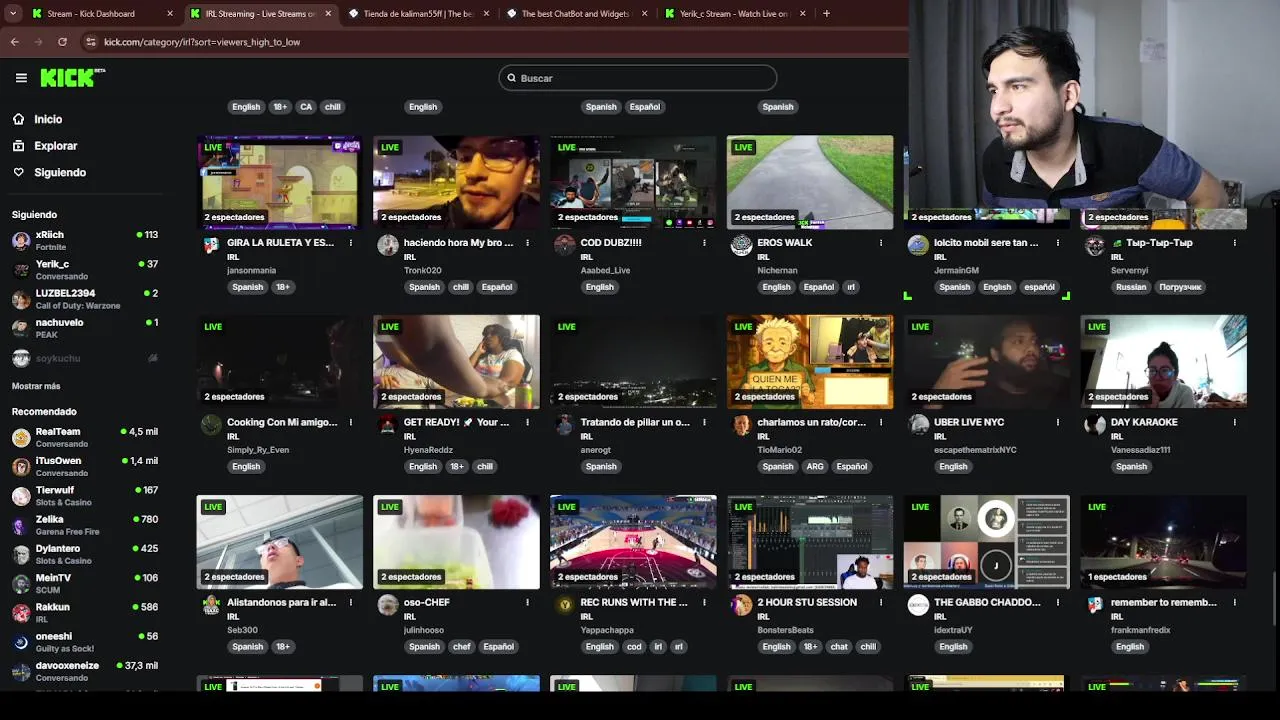Open the three-dot menu for 2 HOUR STU SESSION
The width and height of the screenshot is (1280, 720).
click(881, 603)
